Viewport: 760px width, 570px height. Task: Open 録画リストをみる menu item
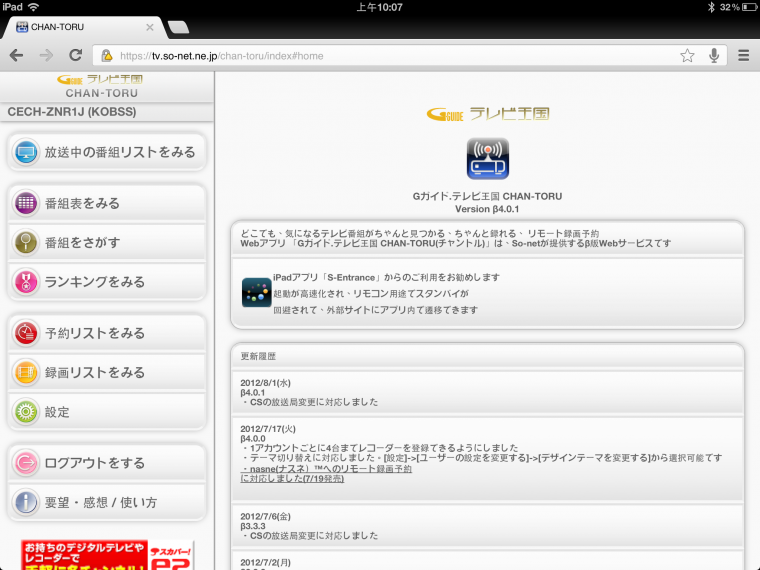pyautogui.click(x=107, y=372)
